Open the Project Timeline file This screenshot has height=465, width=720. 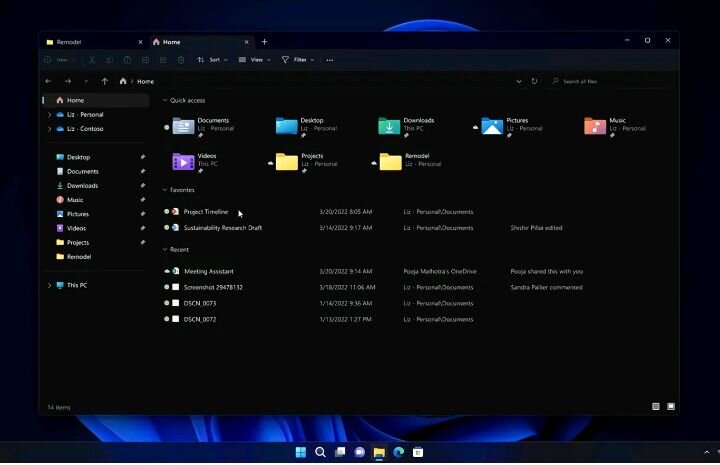(206, 212)
